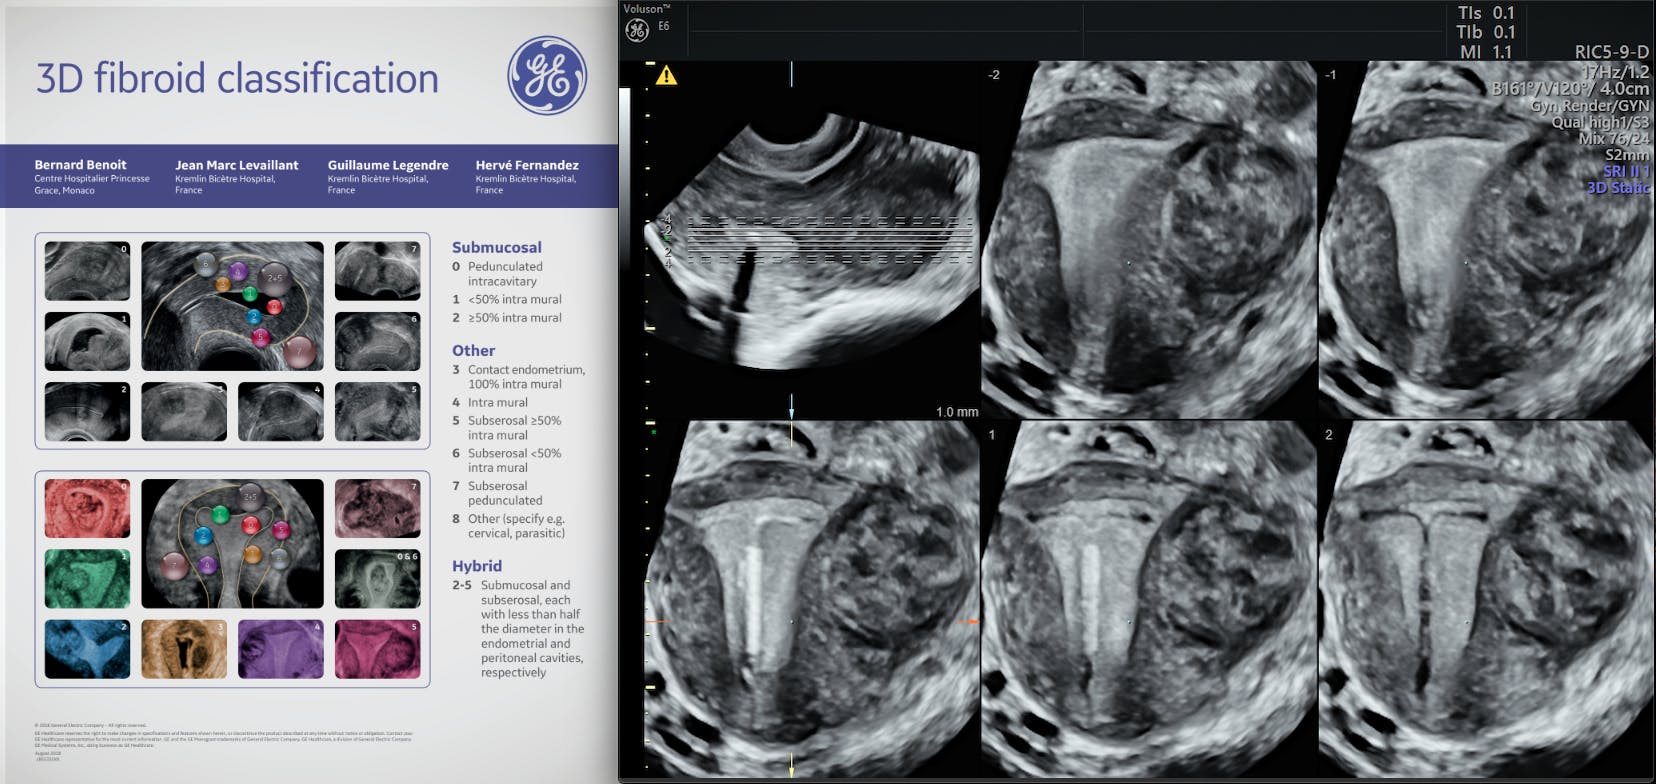Click the large pink 7 bubble in the upper diagram
Viewport: 1656px width, 784px height.
point(298,351)
